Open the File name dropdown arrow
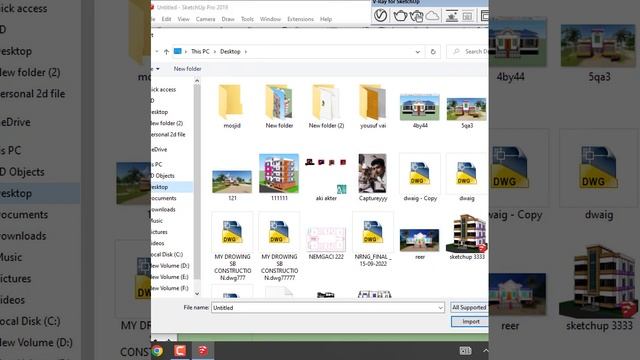 point(440,308)
